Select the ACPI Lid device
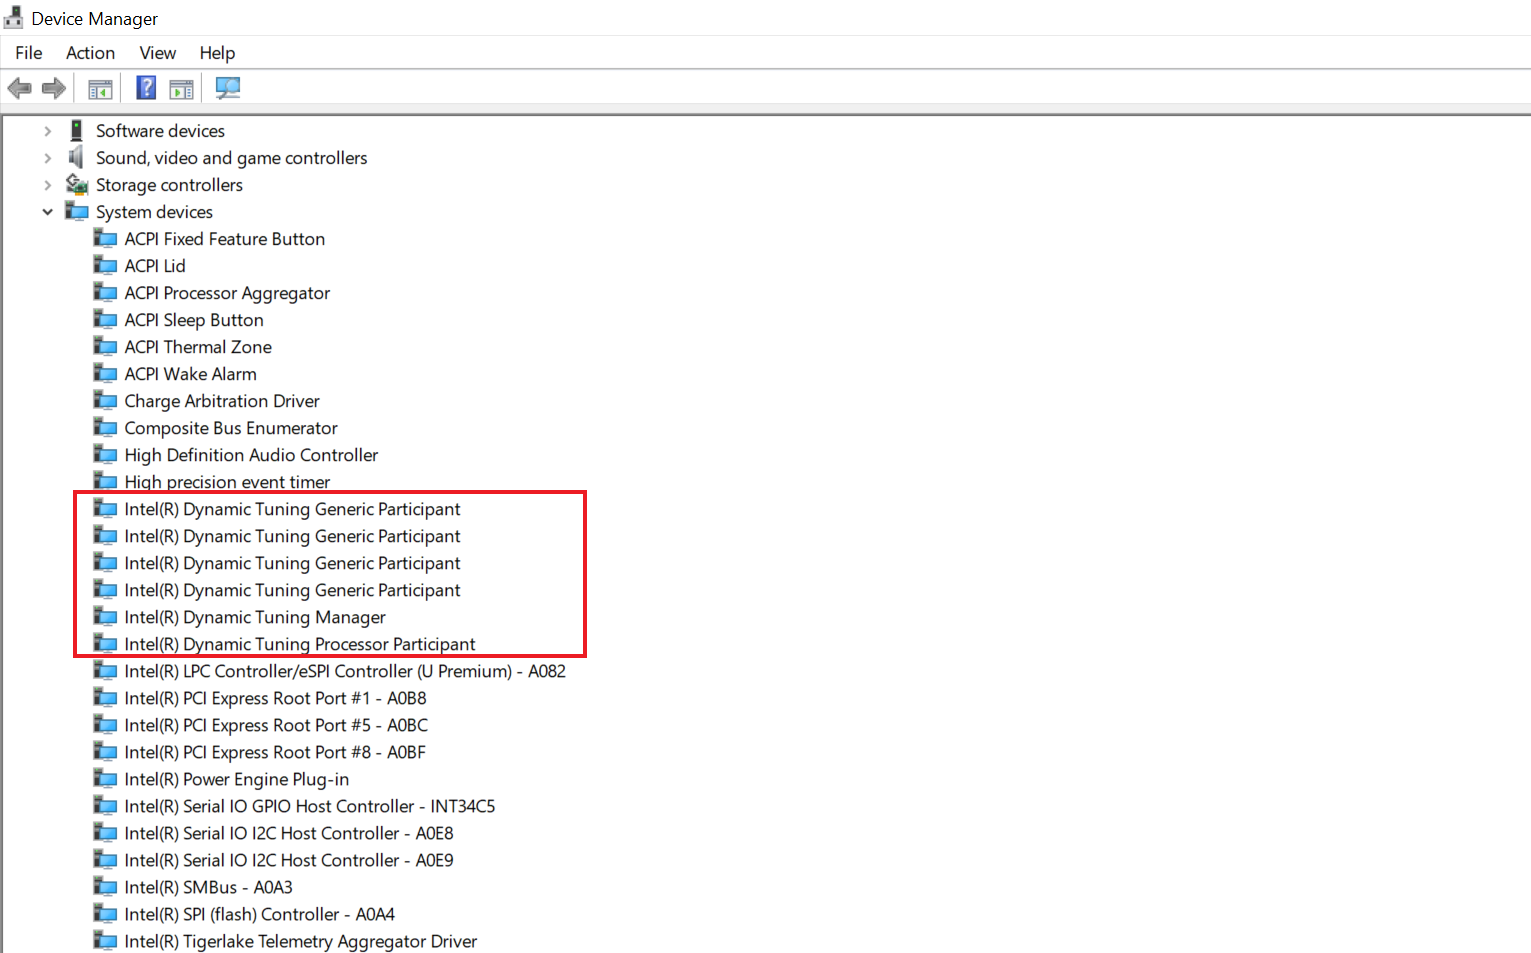This screenshot has width=1531, height=953. (155, 266)
